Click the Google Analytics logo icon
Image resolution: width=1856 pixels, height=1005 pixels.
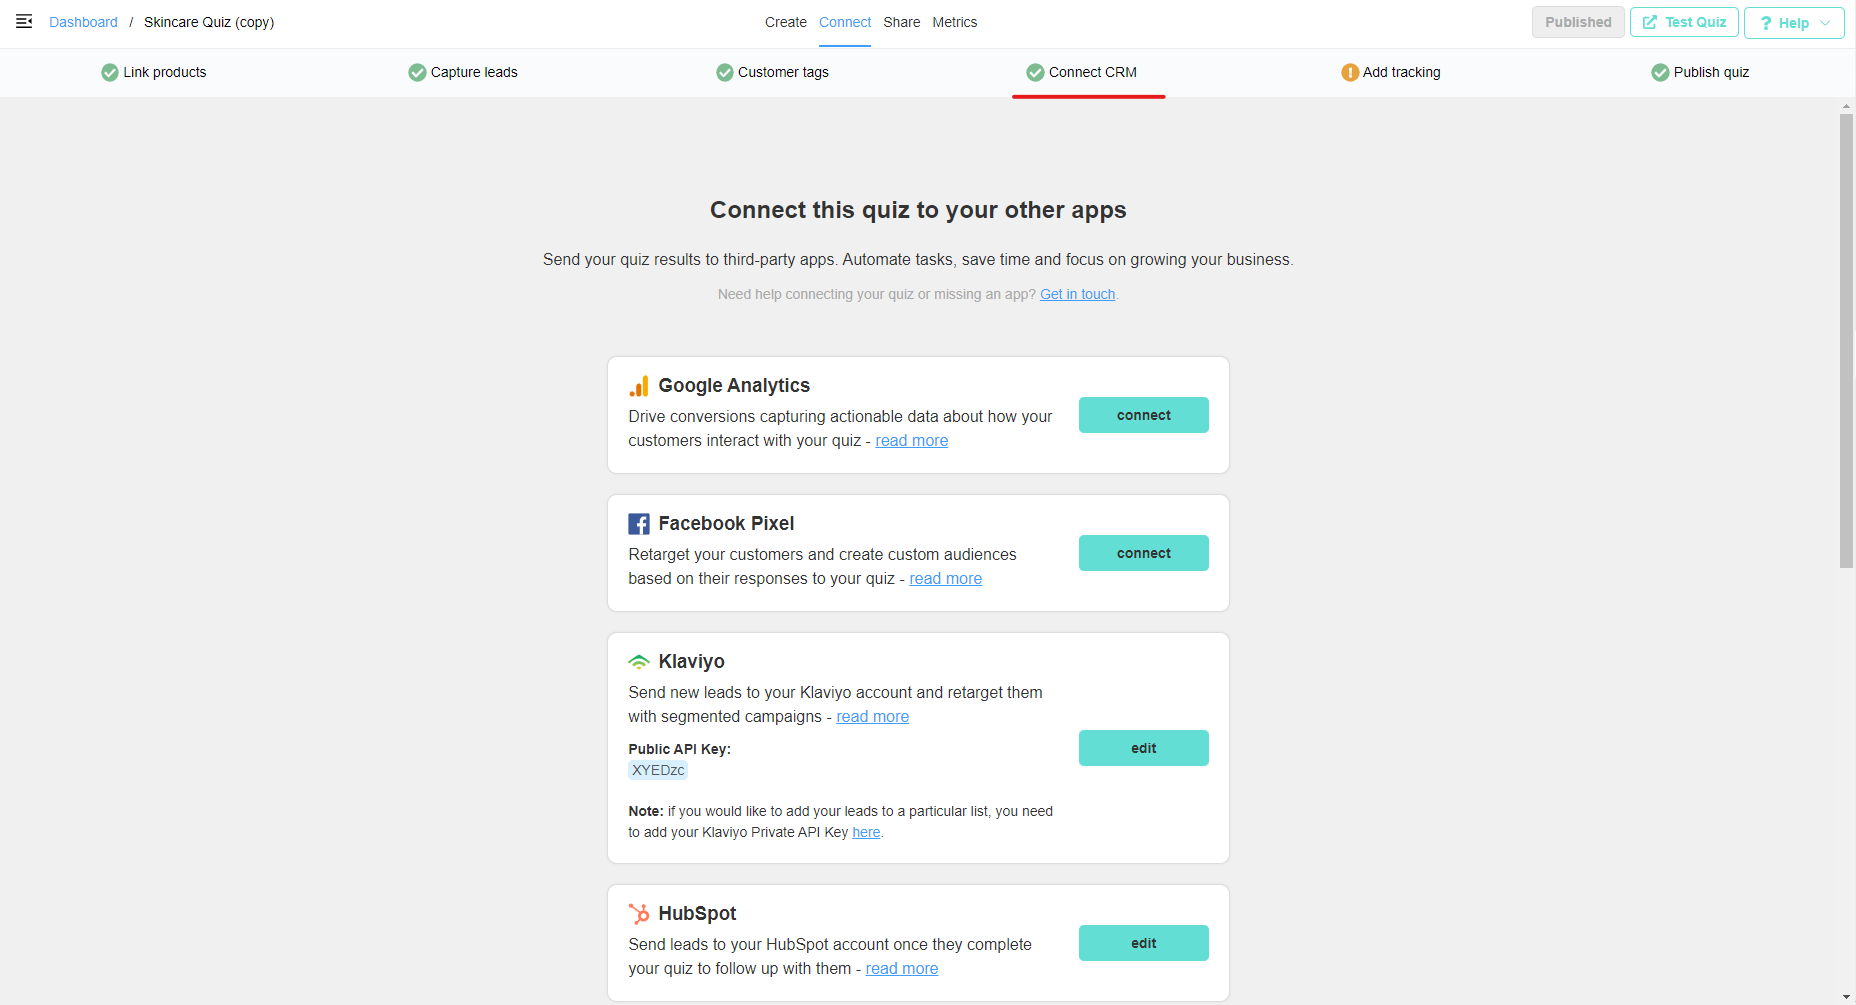639,386
